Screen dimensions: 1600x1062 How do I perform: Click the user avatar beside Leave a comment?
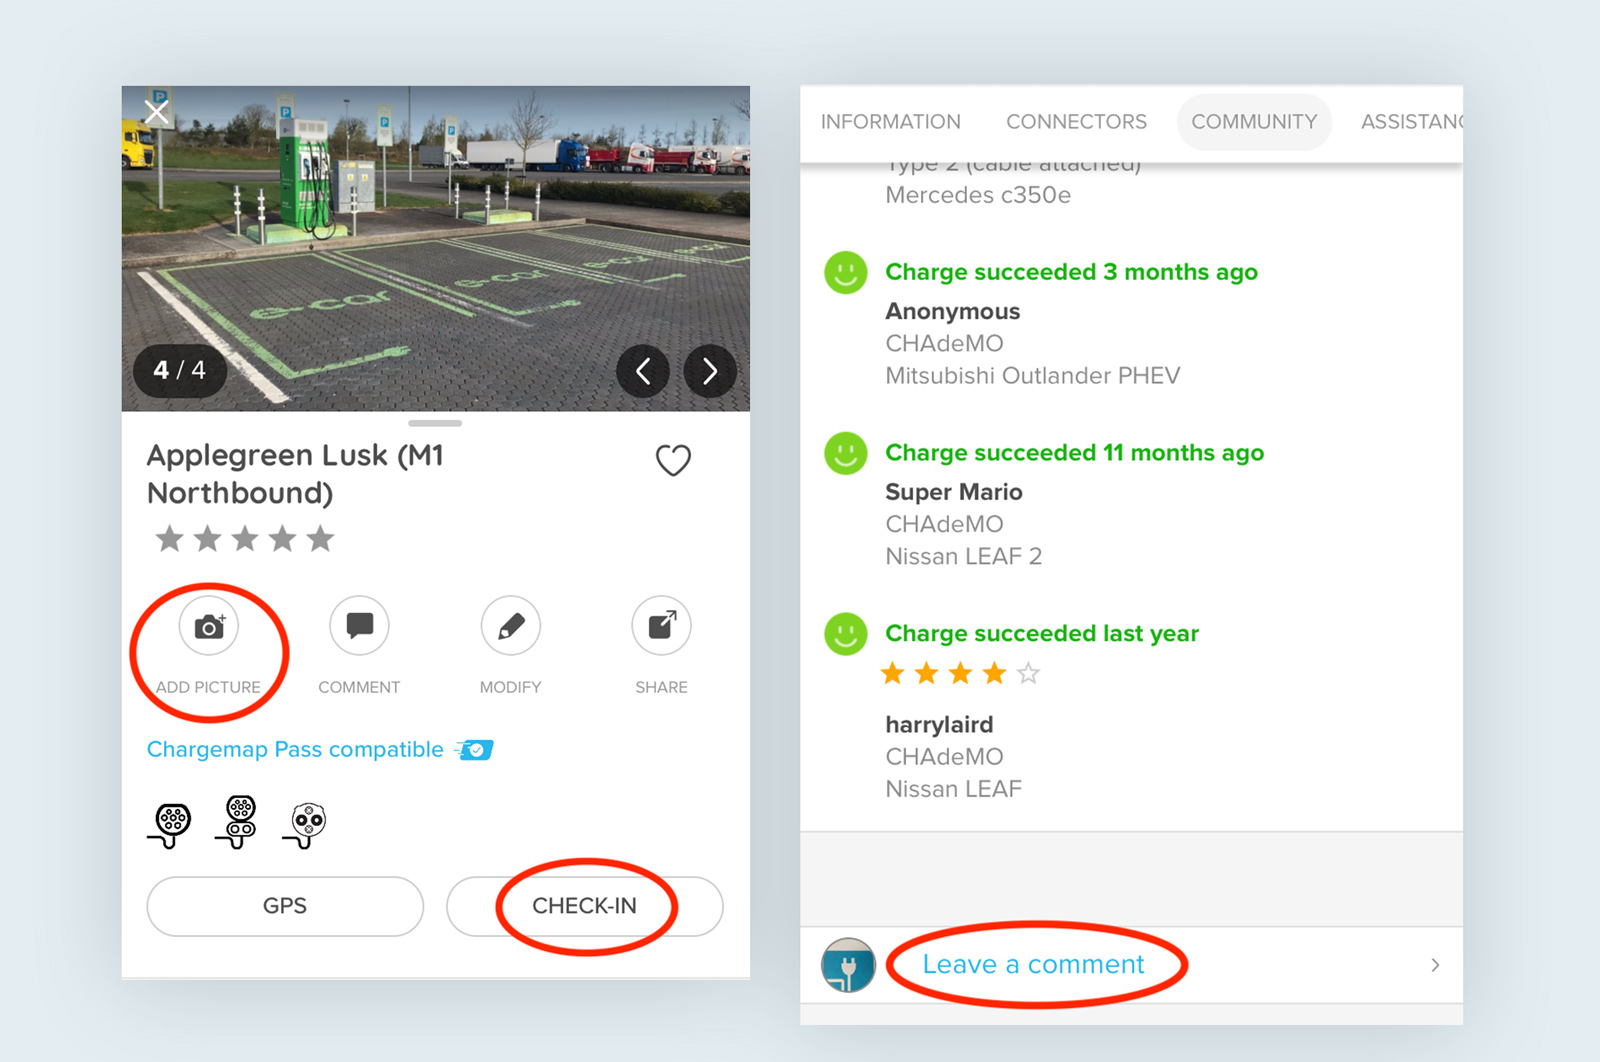coord(848,965)
